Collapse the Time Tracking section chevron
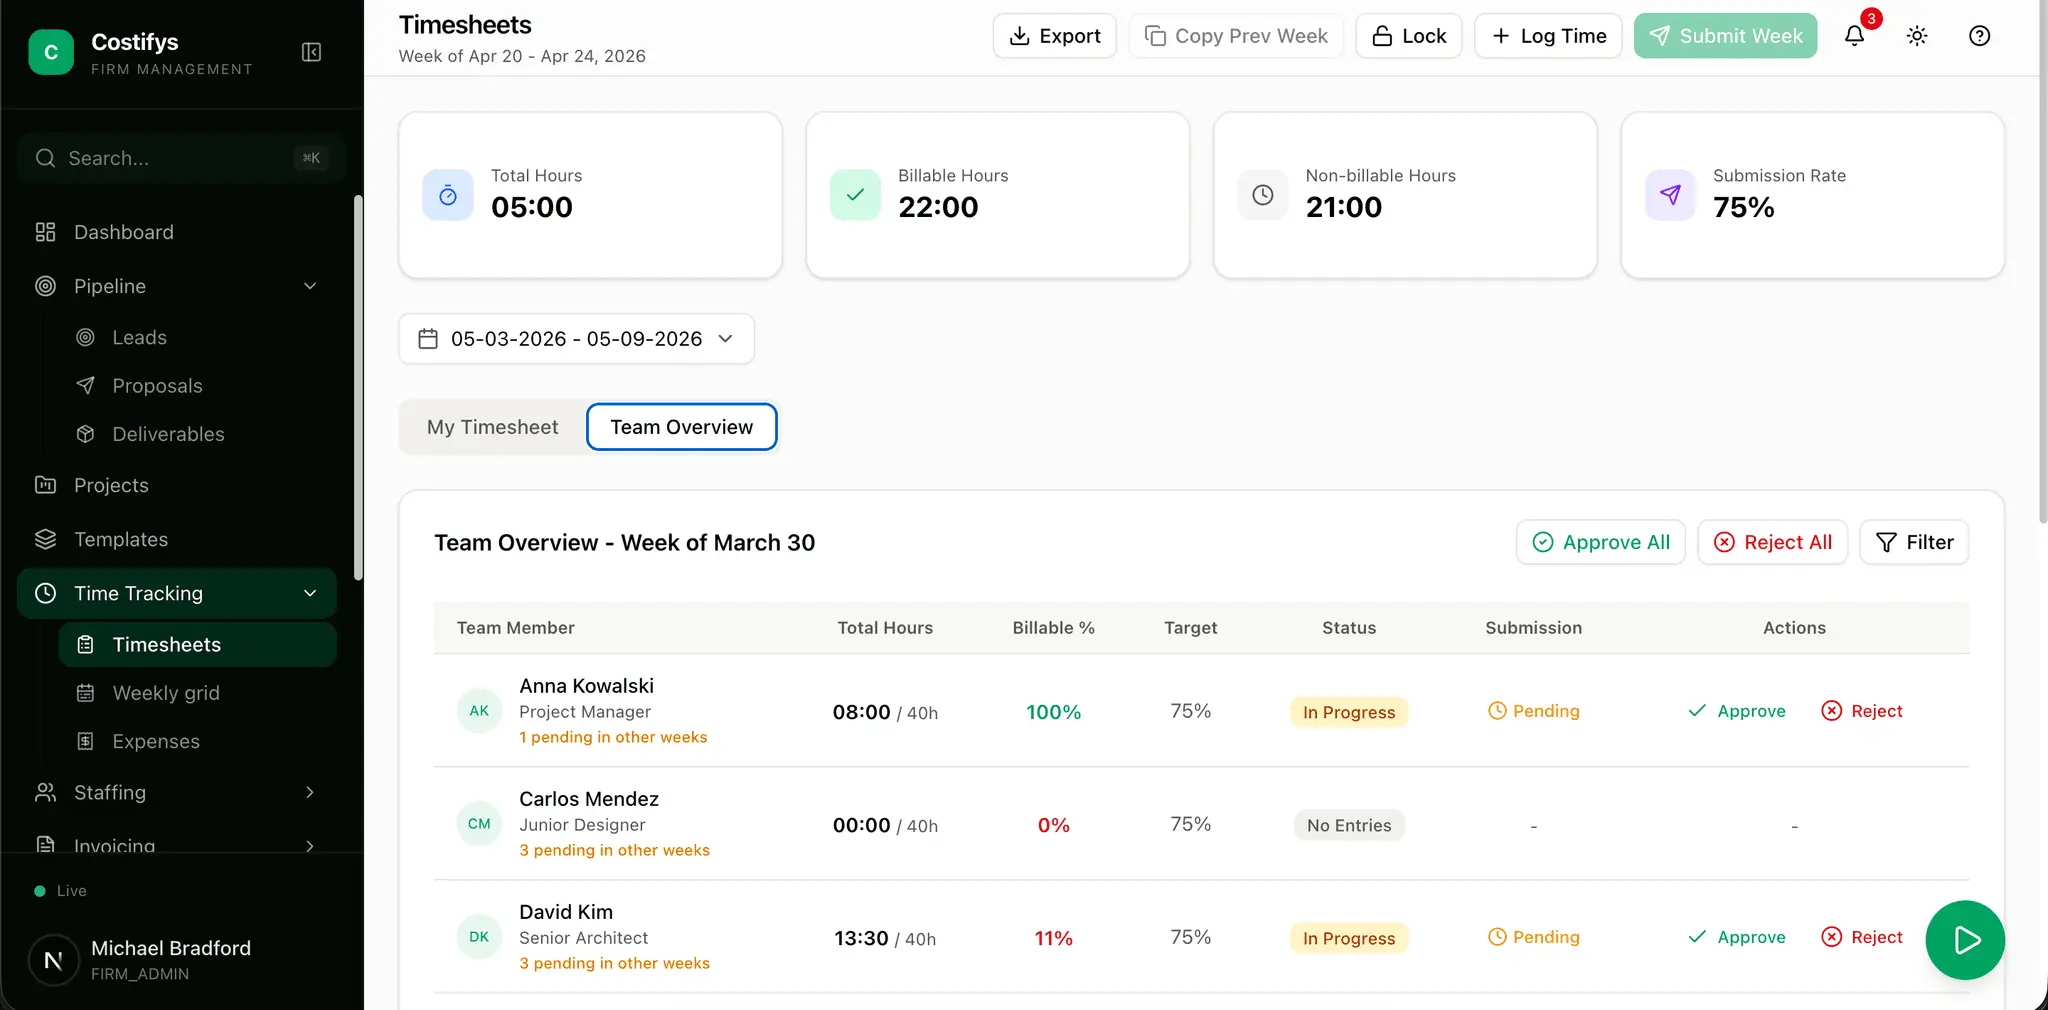This screenshot has width=2048, height=1010. click(310, 593)
